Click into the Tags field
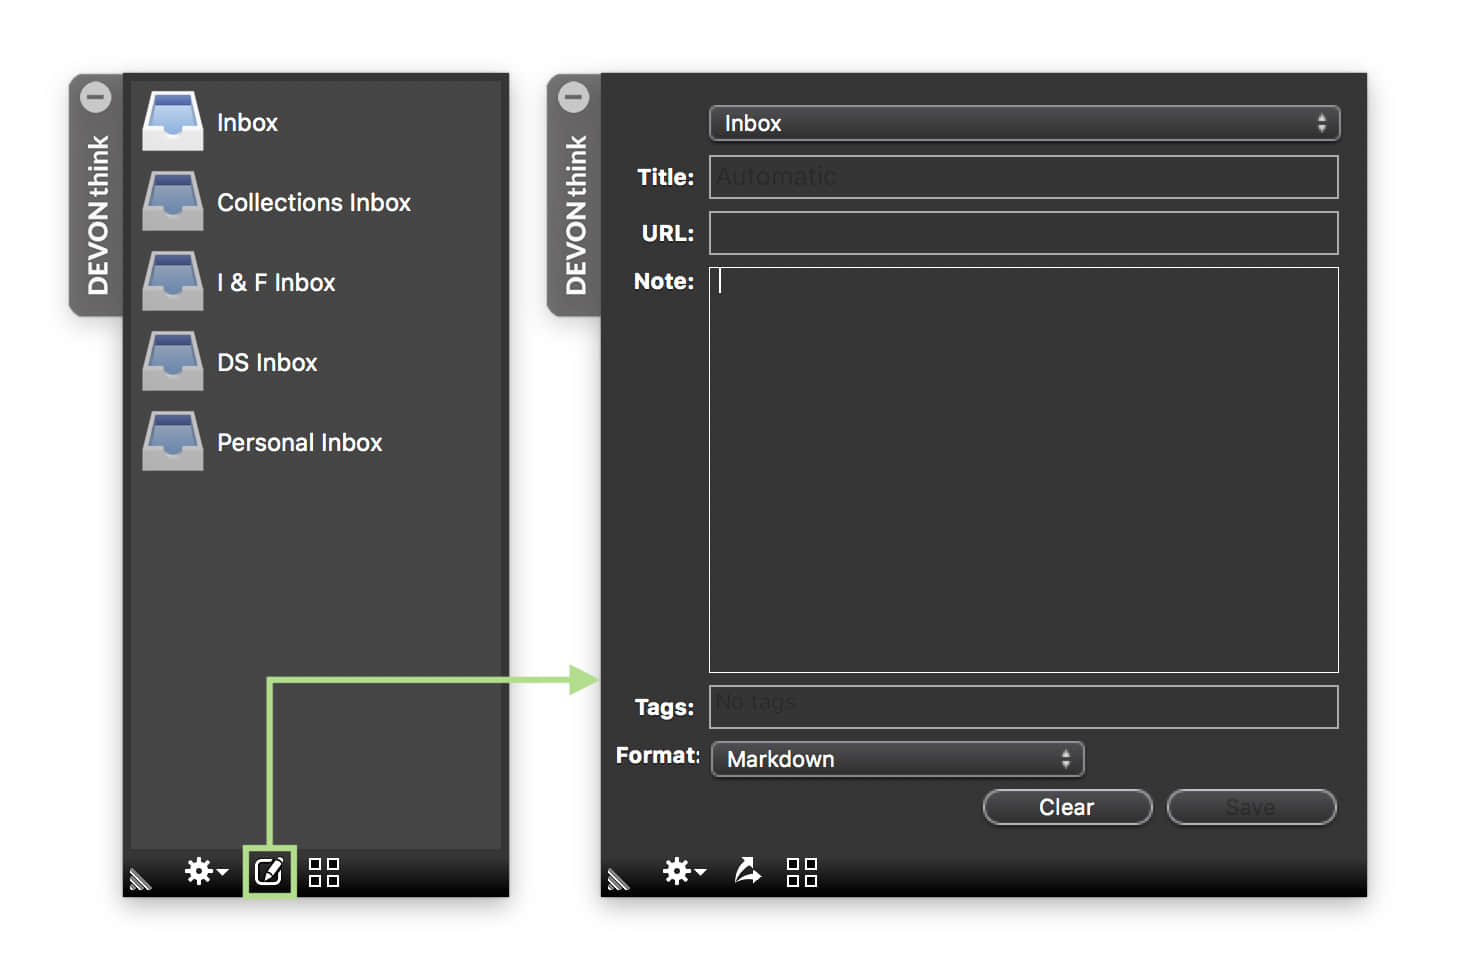The height and width of the screenshot is (978, 1457). tap(1023, 707)
